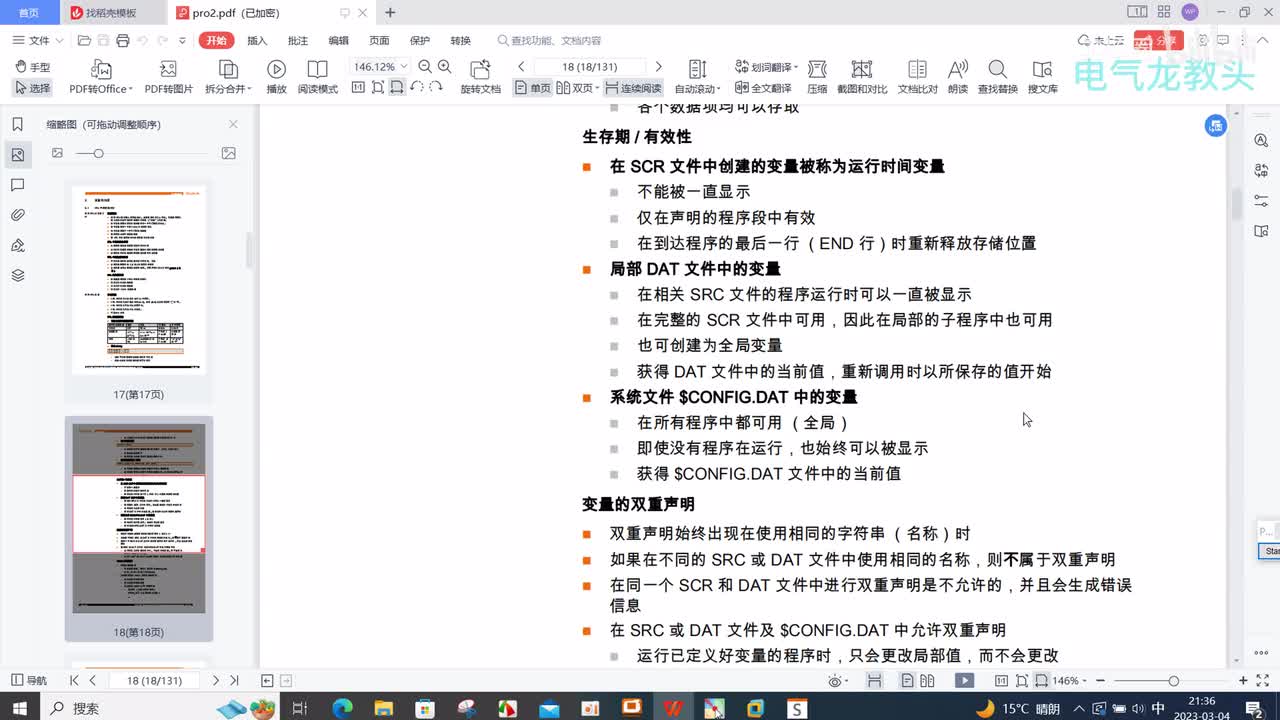The width and height of the screenshot is (1280, 720).
Task: Open the 插入 ribbon tab
Action: click(257, 41)
